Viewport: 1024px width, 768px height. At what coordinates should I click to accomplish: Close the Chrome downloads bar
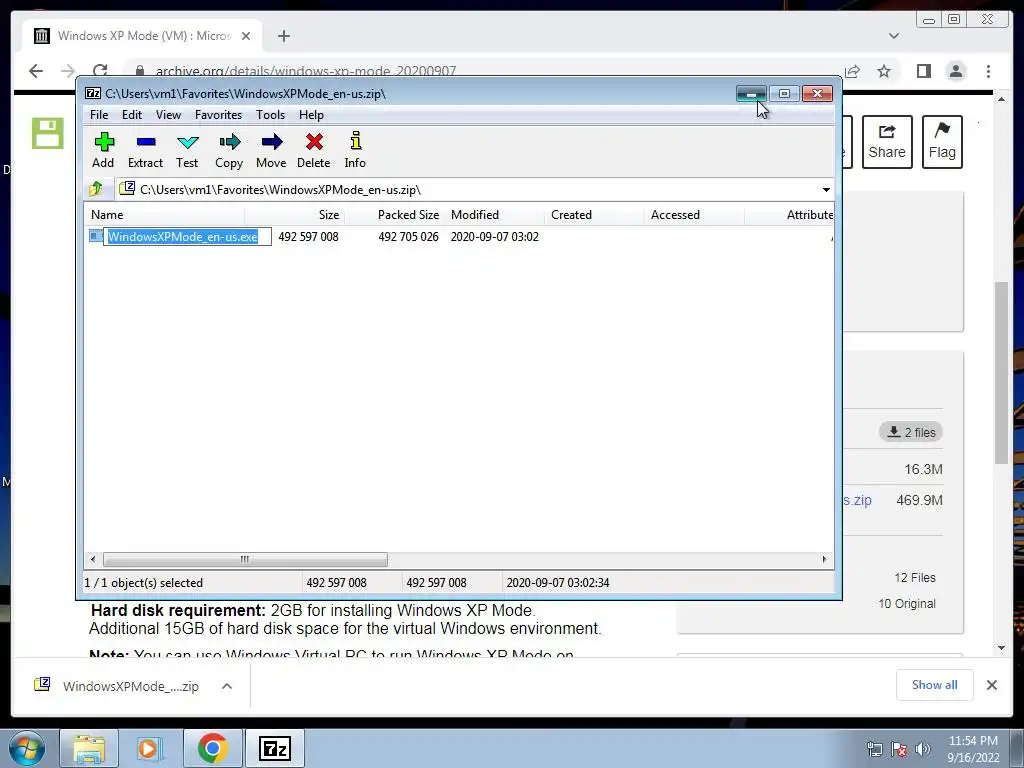[x=991, y=685]
